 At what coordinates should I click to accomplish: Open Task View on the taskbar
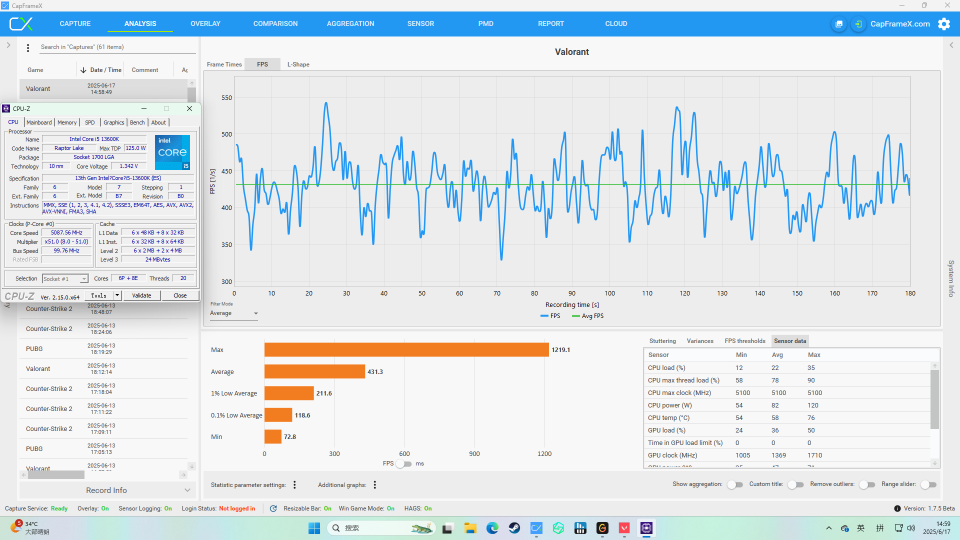click(x=448, y=528)
